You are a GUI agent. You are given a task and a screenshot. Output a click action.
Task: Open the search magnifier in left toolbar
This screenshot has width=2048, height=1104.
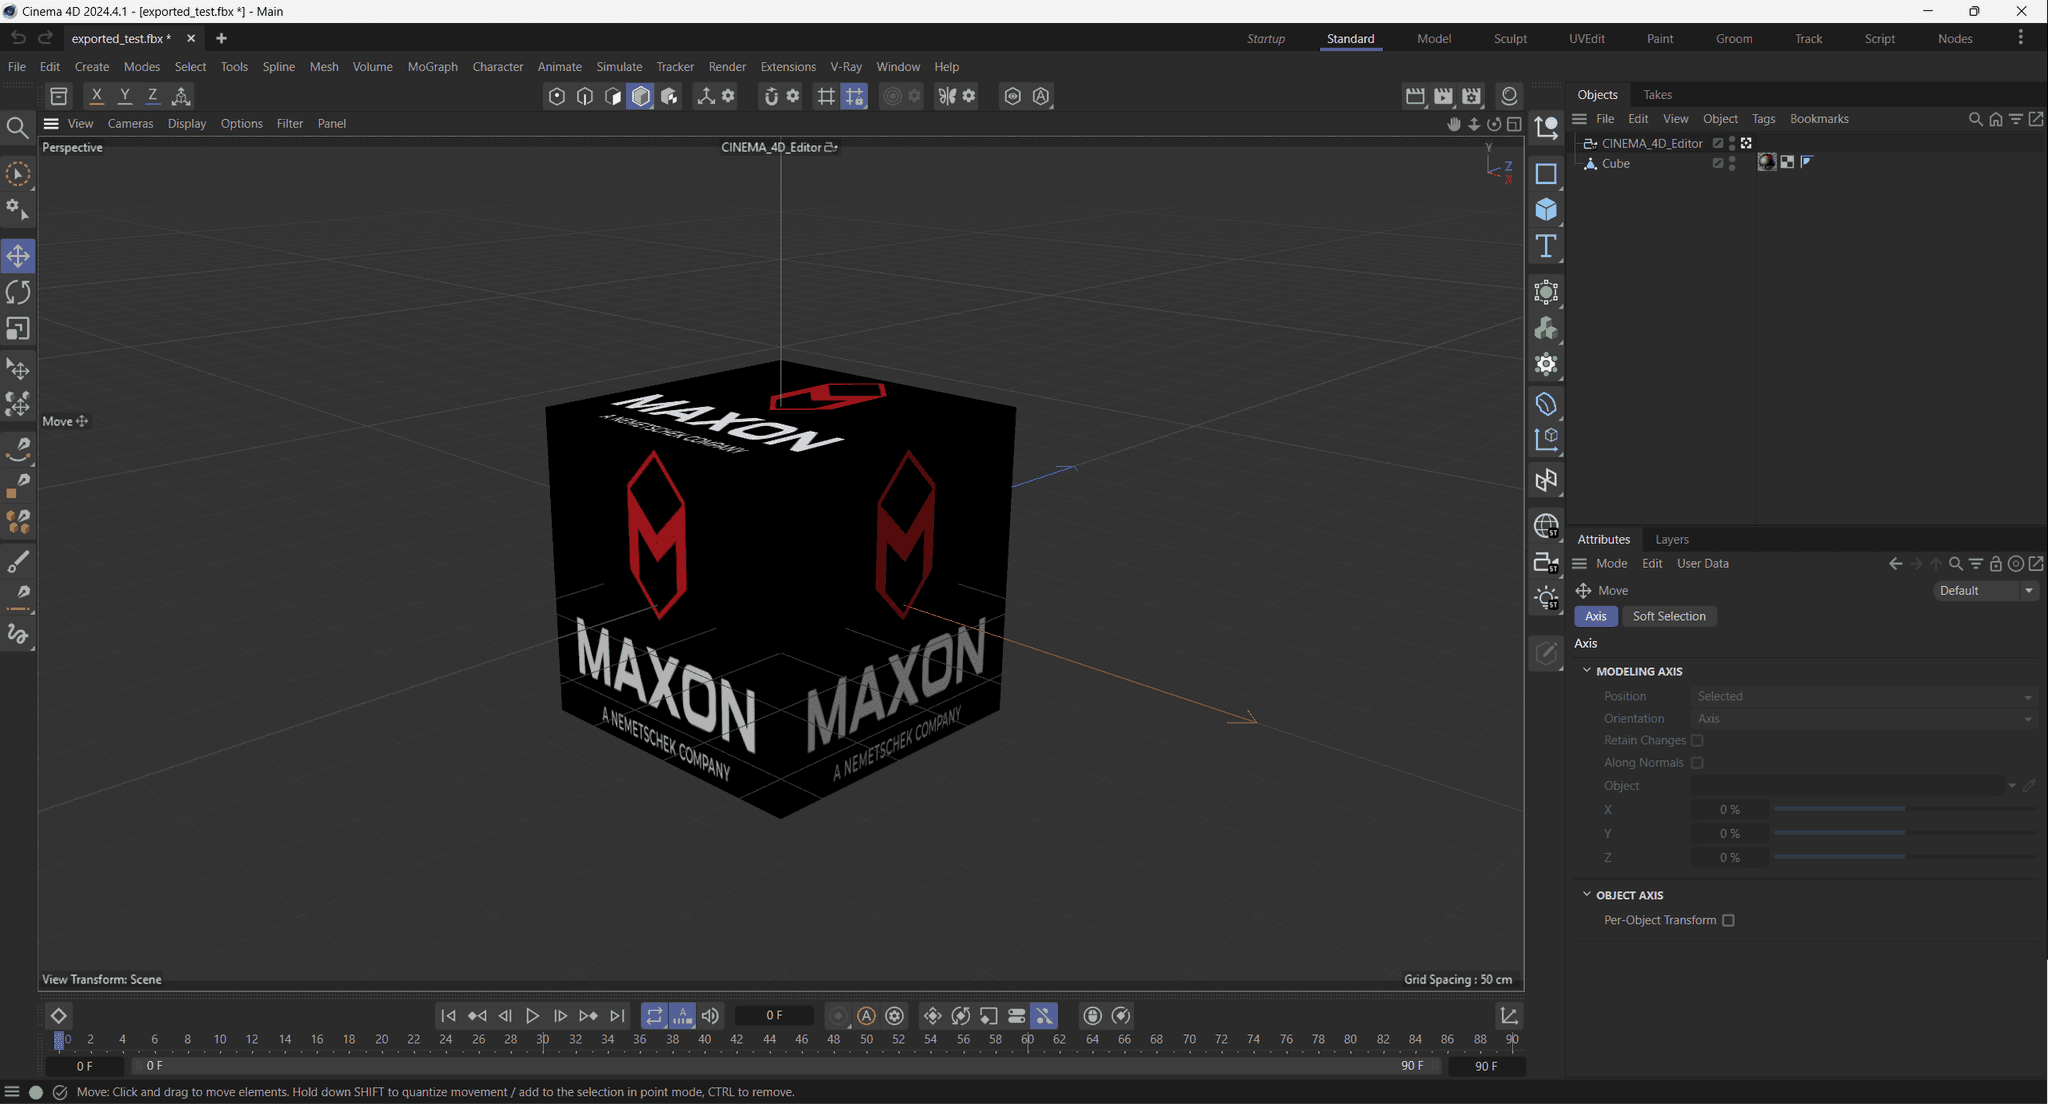[18, 127]
